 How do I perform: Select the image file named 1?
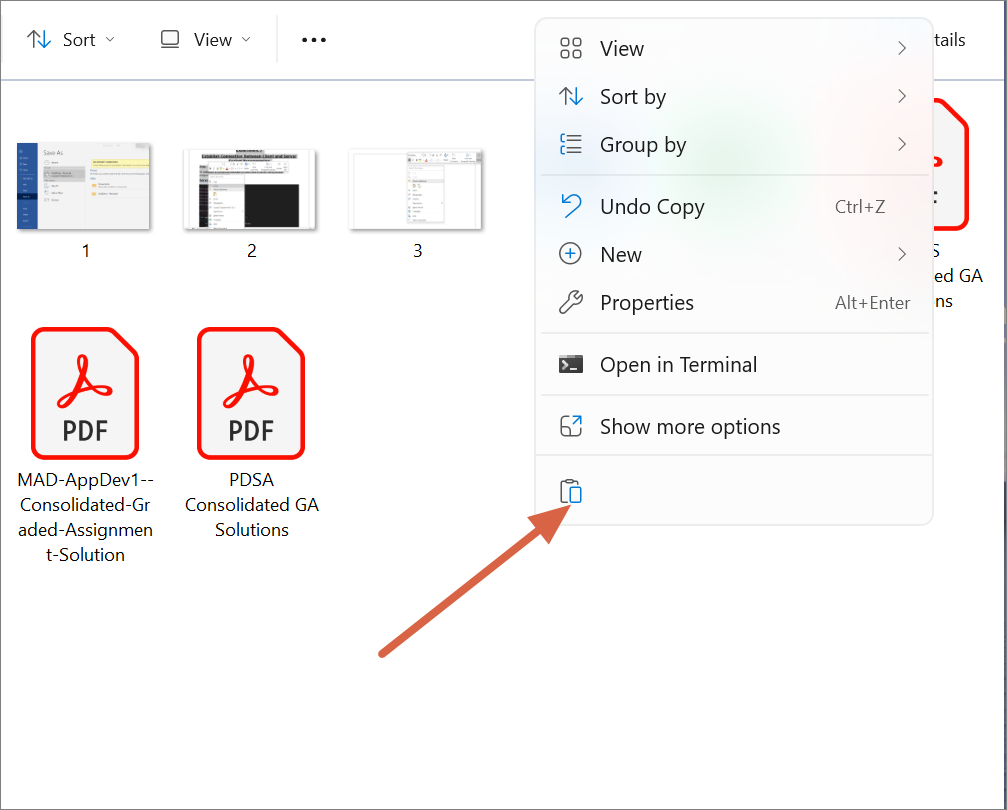pyautogui.click(x=85, y=186)
